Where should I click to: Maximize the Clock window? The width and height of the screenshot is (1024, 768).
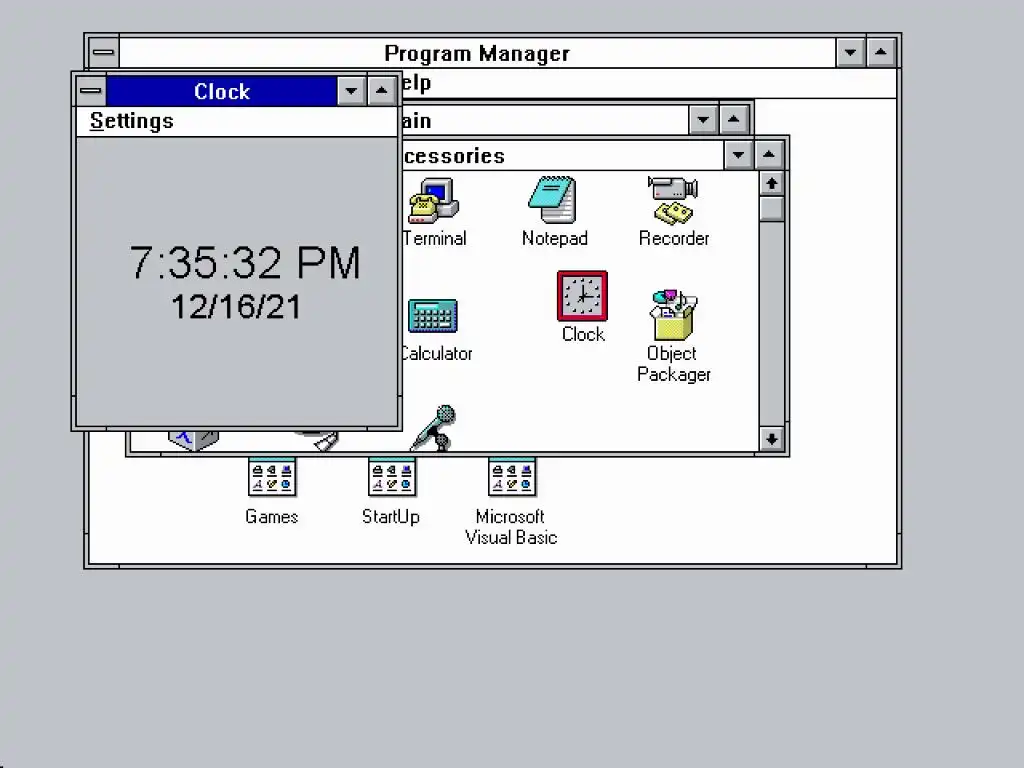coord(382,91)
